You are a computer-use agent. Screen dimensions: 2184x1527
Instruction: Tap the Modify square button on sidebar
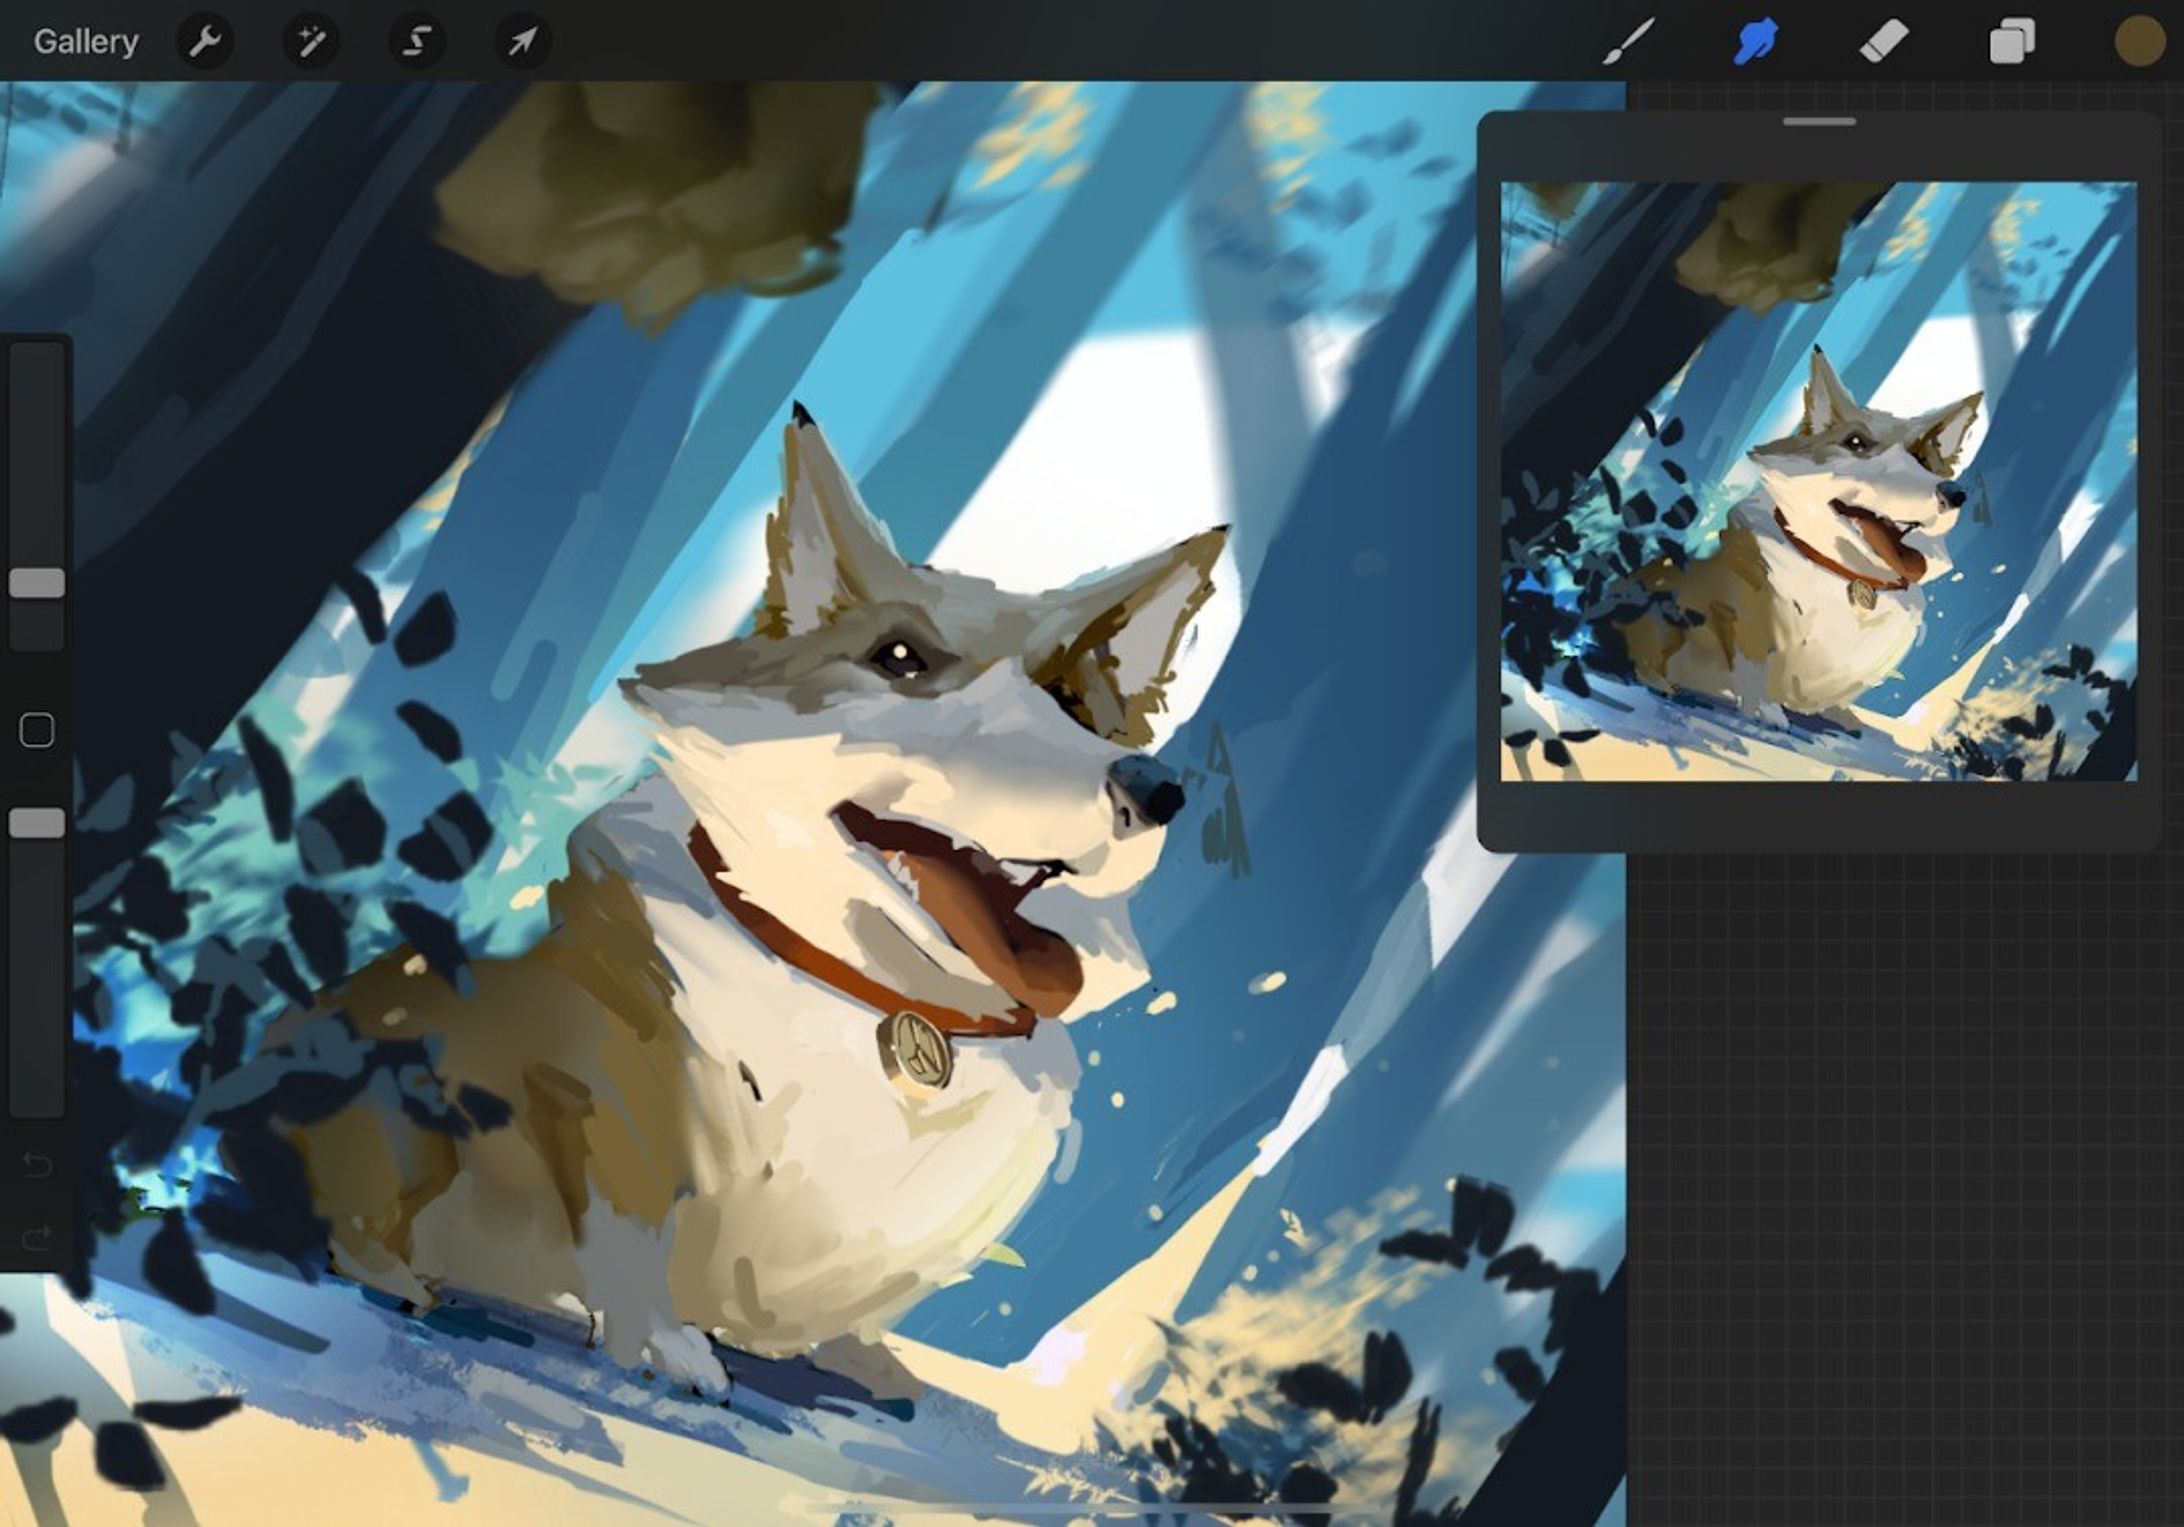click(x=37, y=730)
